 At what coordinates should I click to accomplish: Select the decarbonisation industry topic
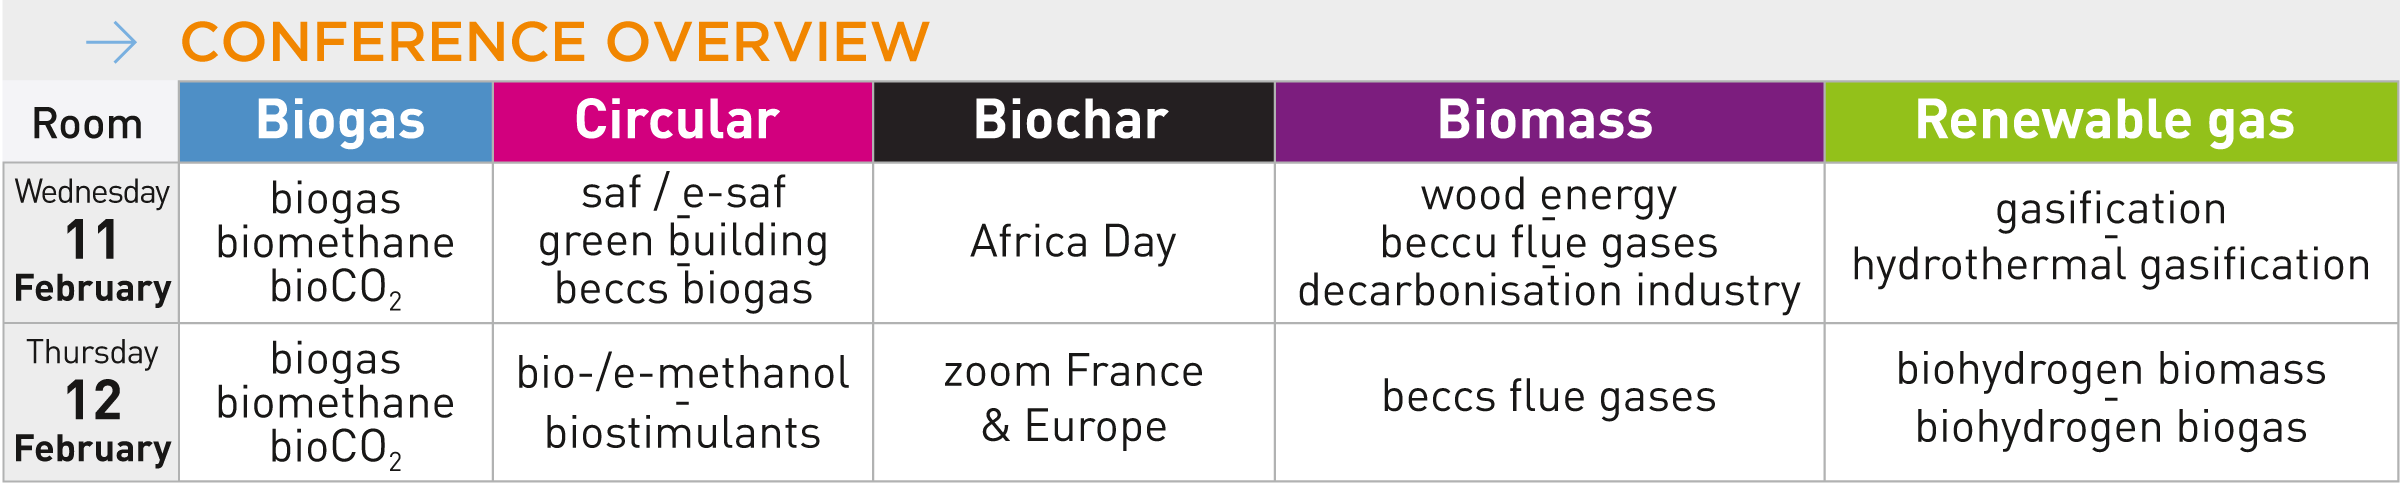point(1549,291)
